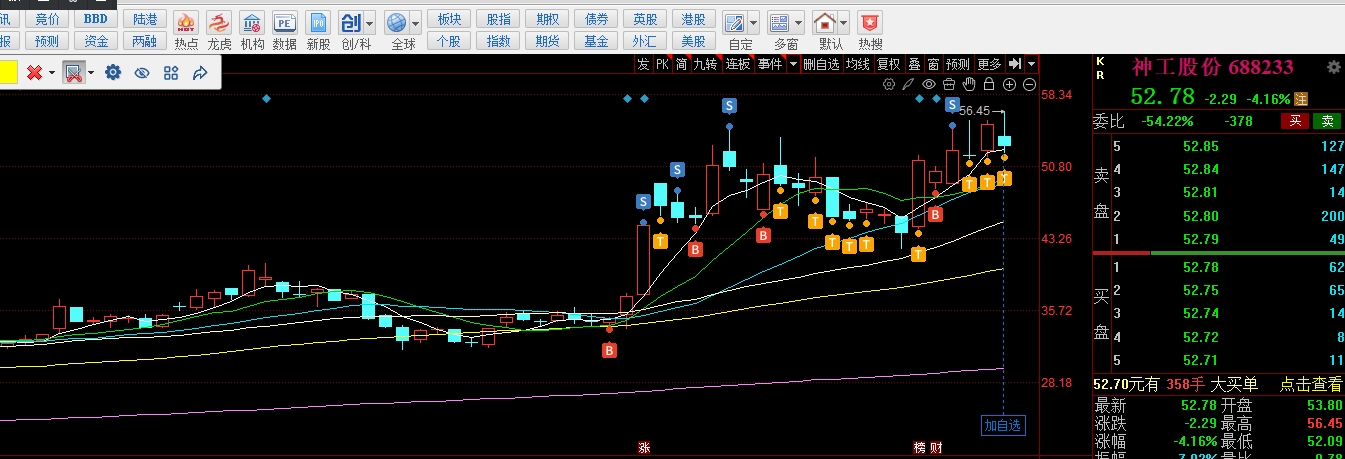Image resolution: width=1345 pixels, height=459 pixels.
Task: Select the hand pan tool icon
Action: coord(969,84)
